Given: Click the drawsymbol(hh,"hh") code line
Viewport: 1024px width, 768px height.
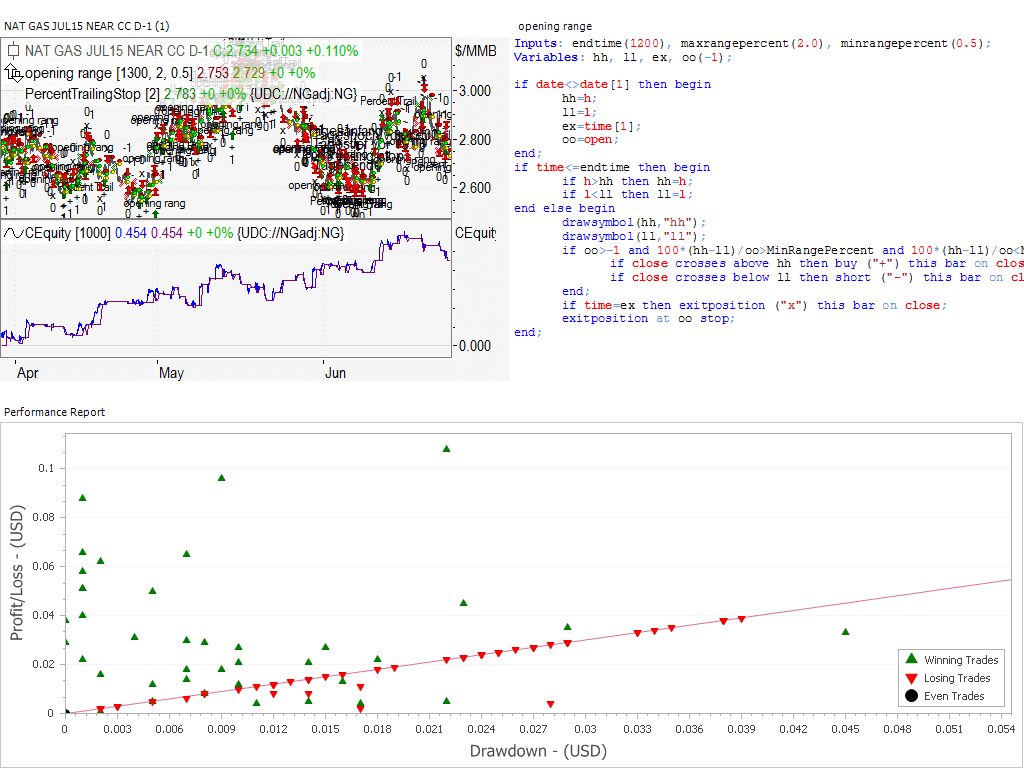Looking at the screenshot, I should pyautogui.click(x=634, y=223).
